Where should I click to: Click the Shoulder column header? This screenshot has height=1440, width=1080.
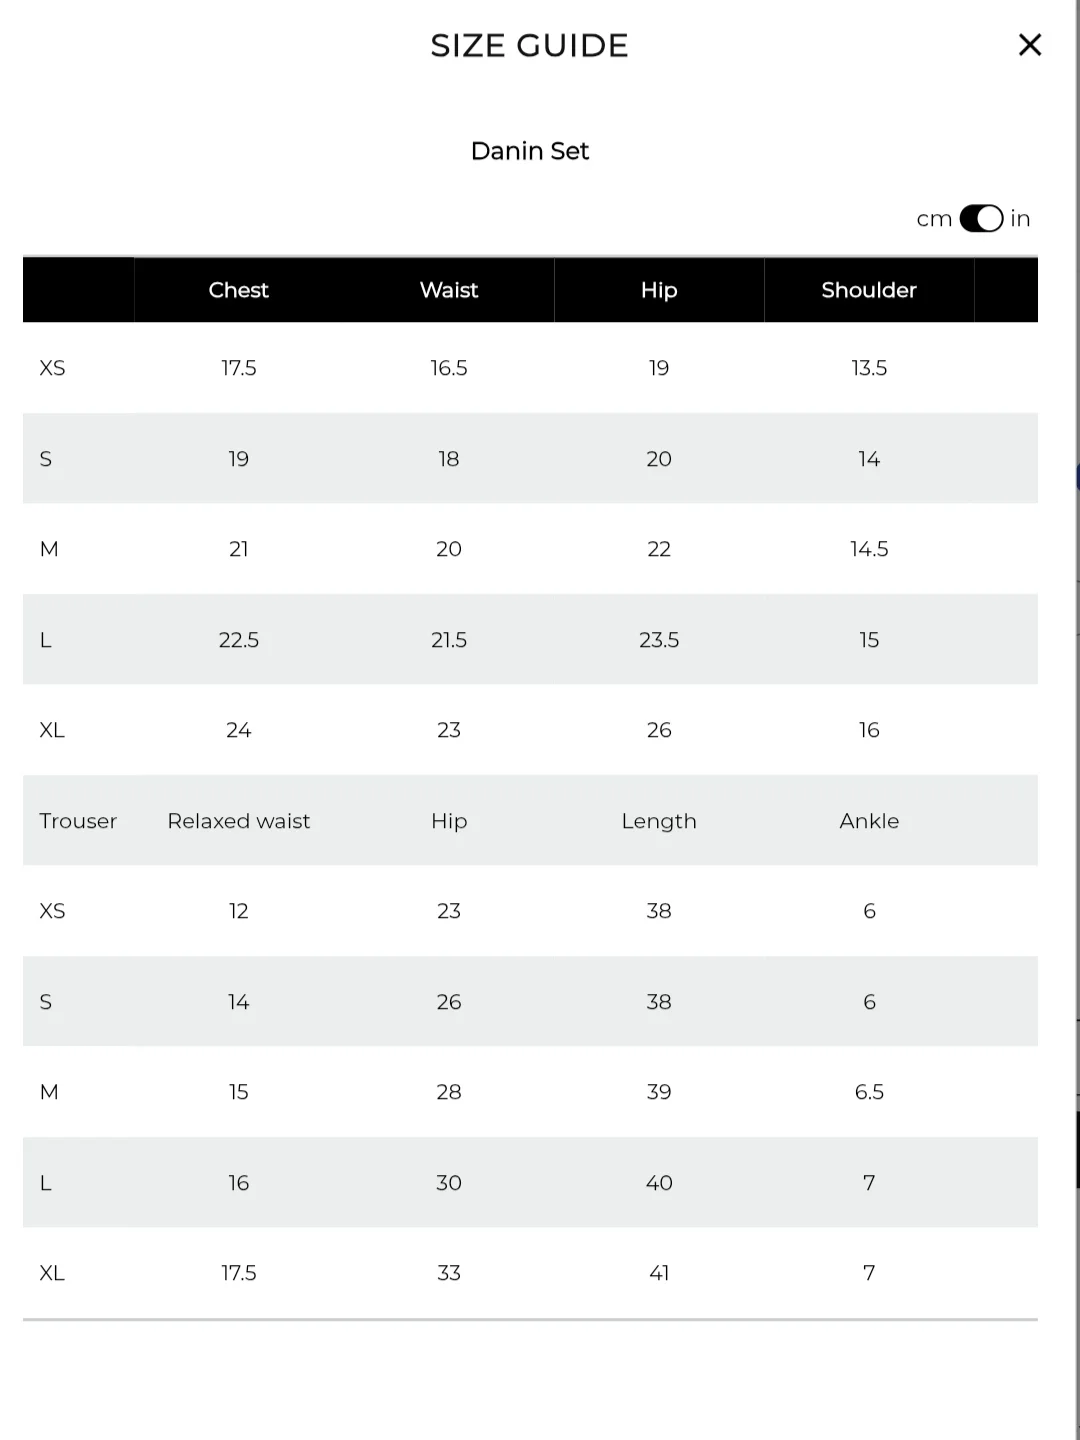(x=869, y=290)
